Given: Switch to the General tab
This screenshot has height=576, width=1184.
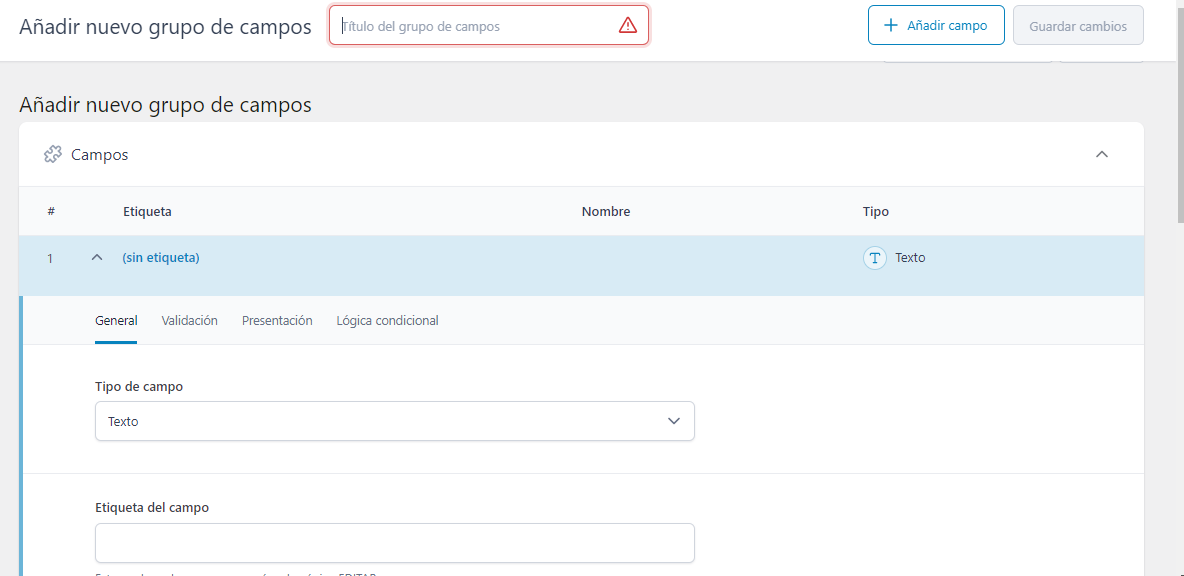Looking at the screenshot, I should click(x=116, y=321).
